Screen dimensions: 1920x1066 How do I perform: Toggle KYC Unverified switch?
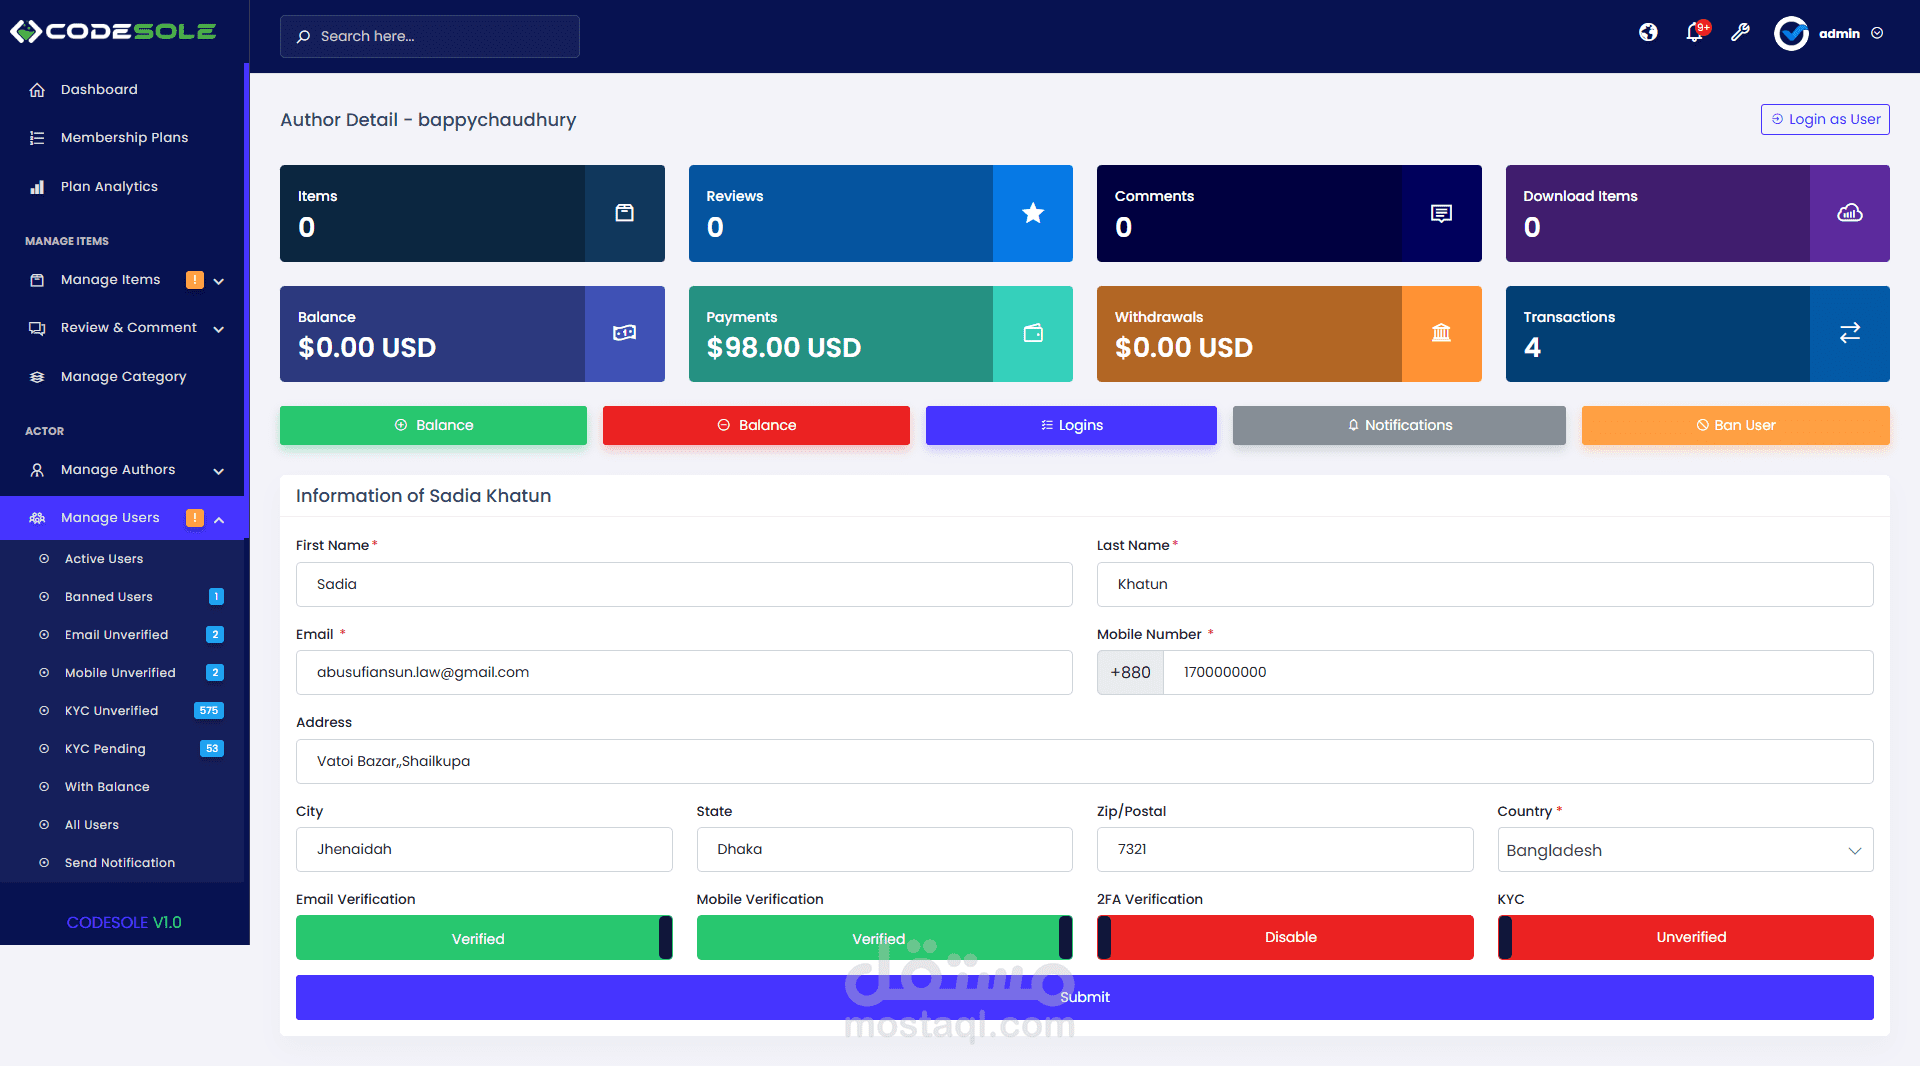1685,938
